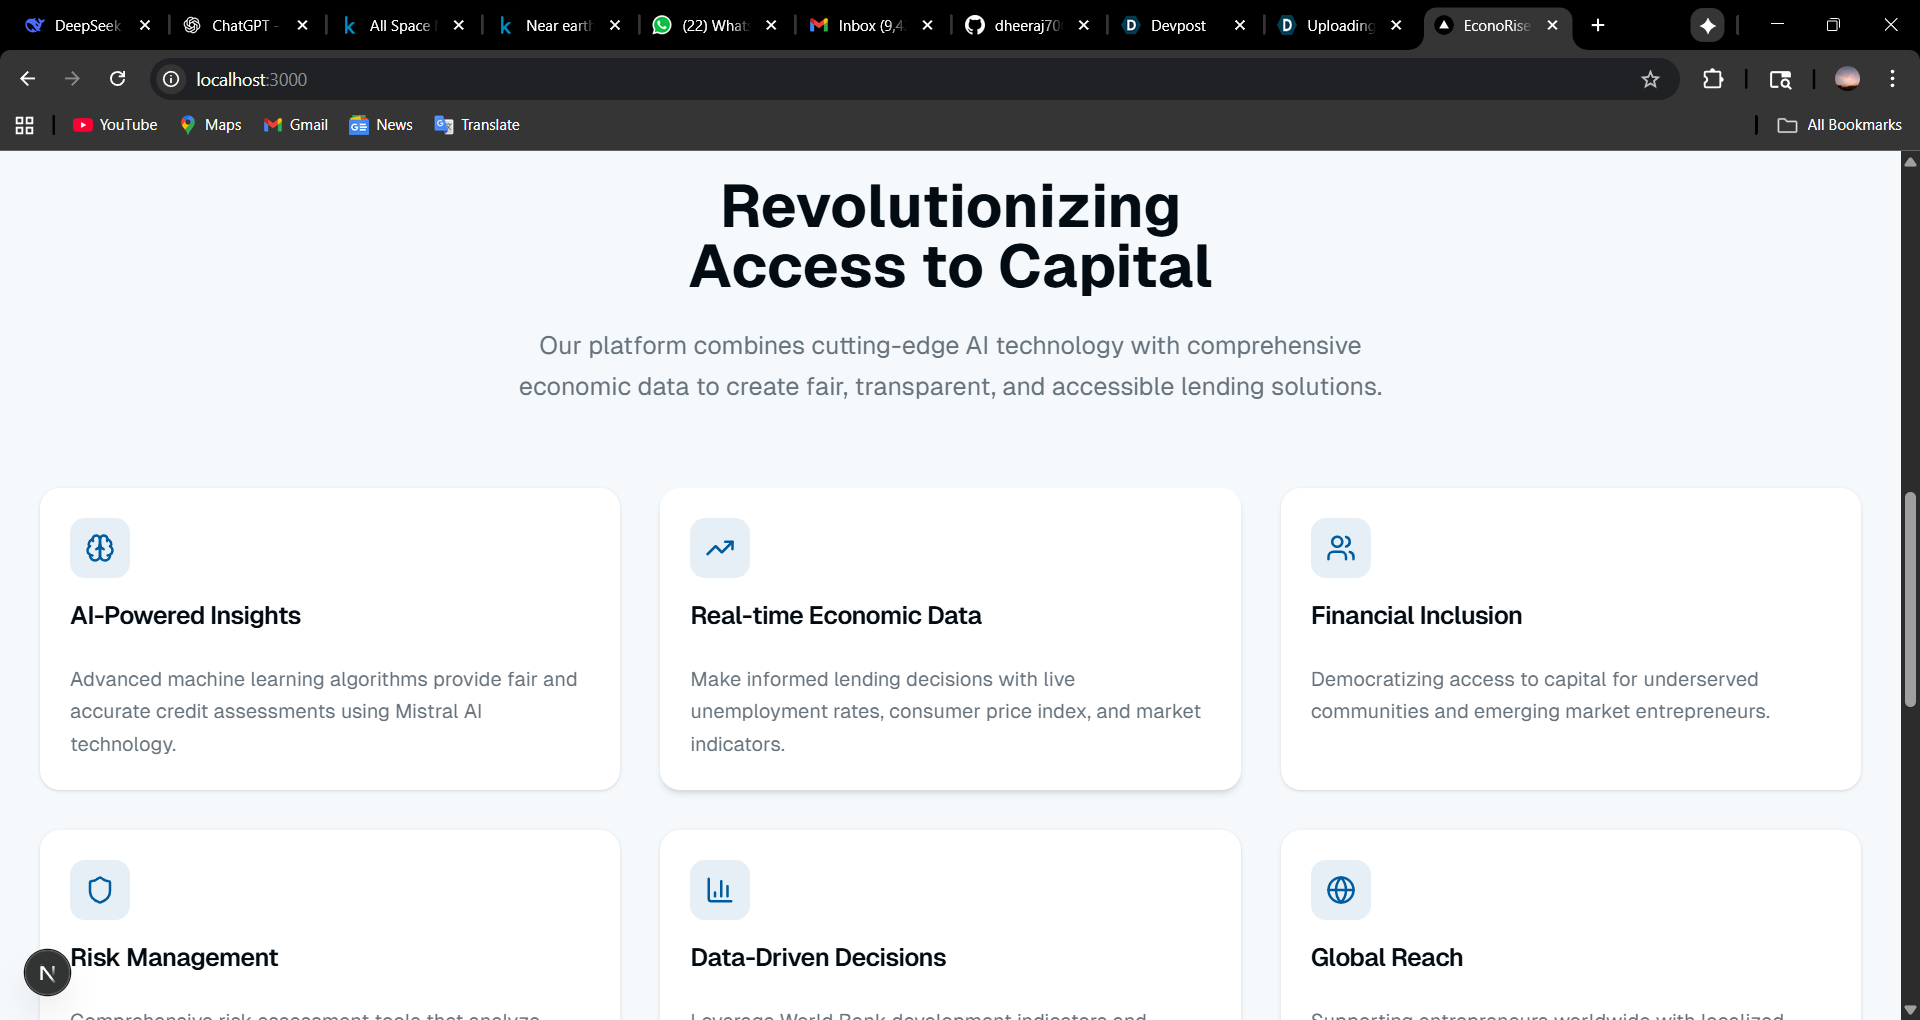The width and height of the screenshot is (1920, 1020).
Task: Switch to the DeepSeek tab
Action: click(73, 25)
